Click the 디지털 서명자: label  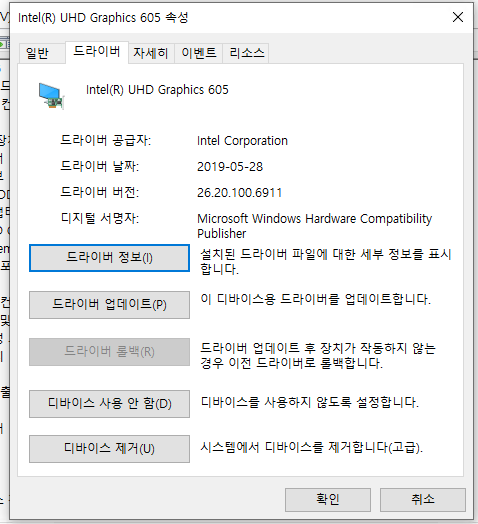pos(100,218)
